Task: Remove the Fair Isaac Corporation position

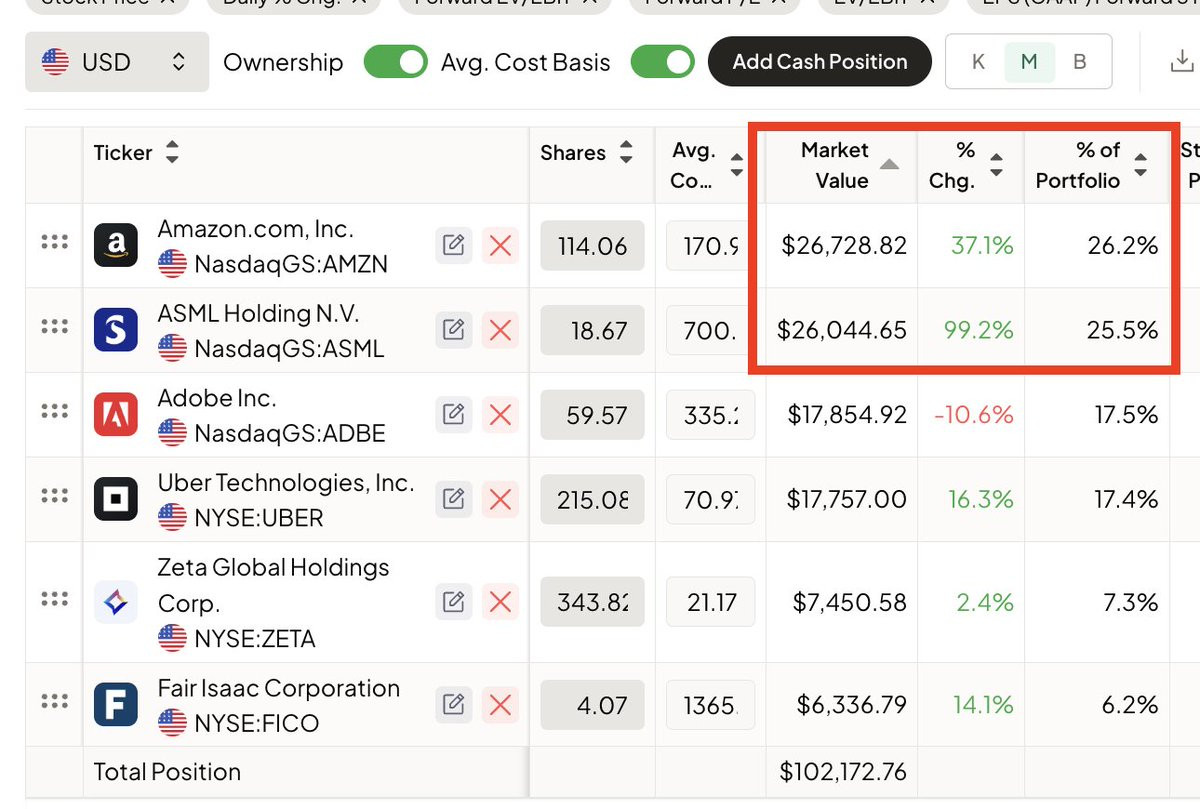Action: [x=500, y=705]
